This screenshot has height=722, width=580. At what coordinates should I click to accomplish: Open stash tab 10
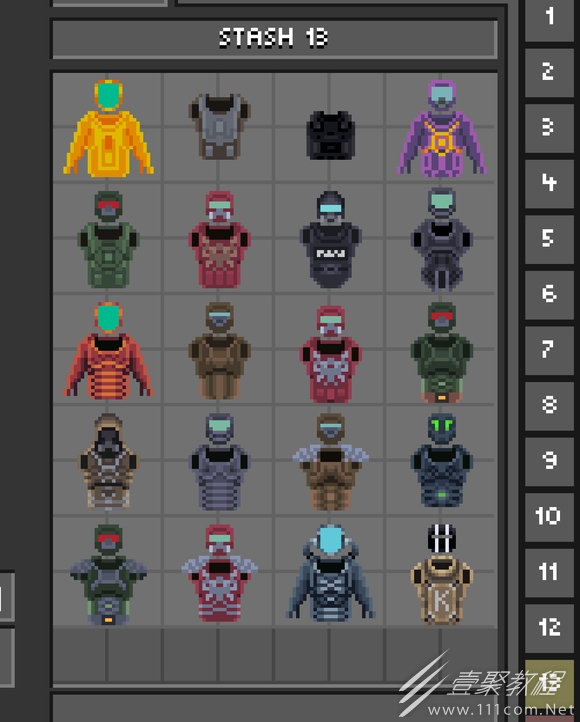click(x=549, y=517)
